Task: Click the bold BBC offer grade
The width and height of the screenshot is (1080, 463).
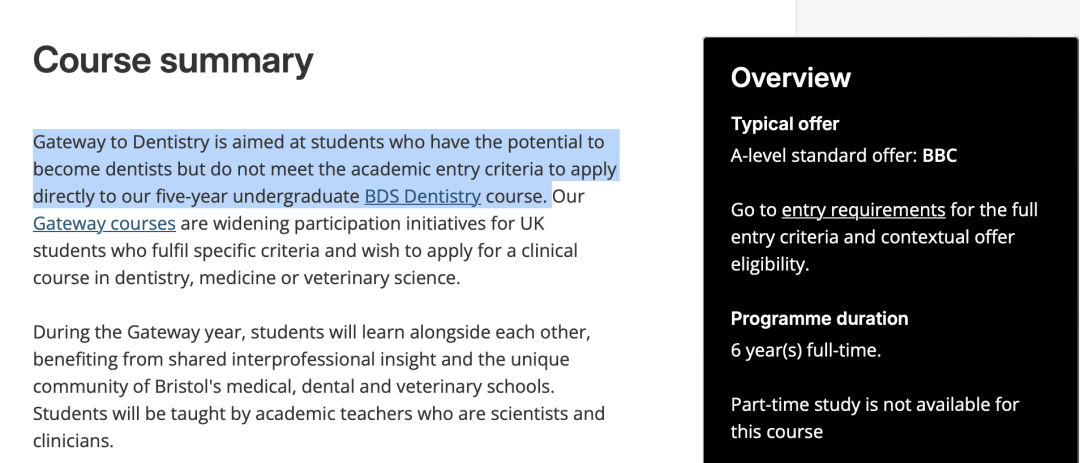Action: point(940,156)
